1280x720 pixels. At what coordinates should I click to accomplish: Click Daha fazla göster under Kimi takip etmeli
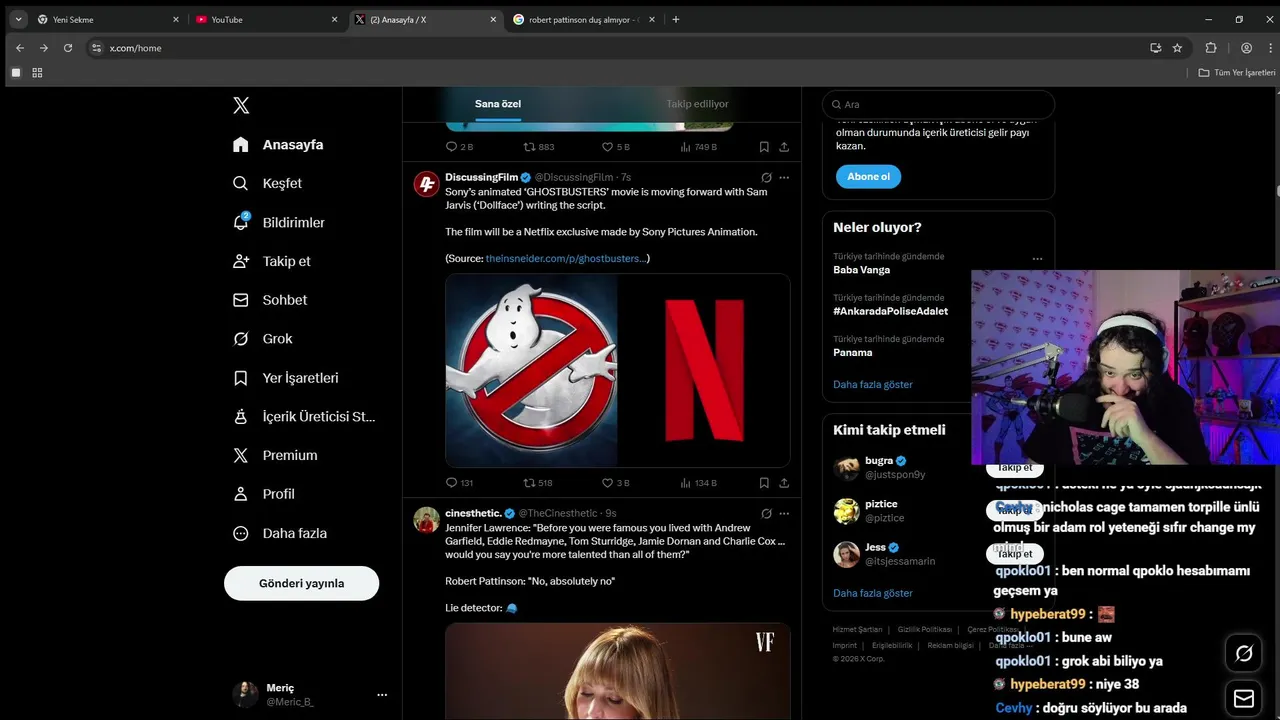click(873, 593)
